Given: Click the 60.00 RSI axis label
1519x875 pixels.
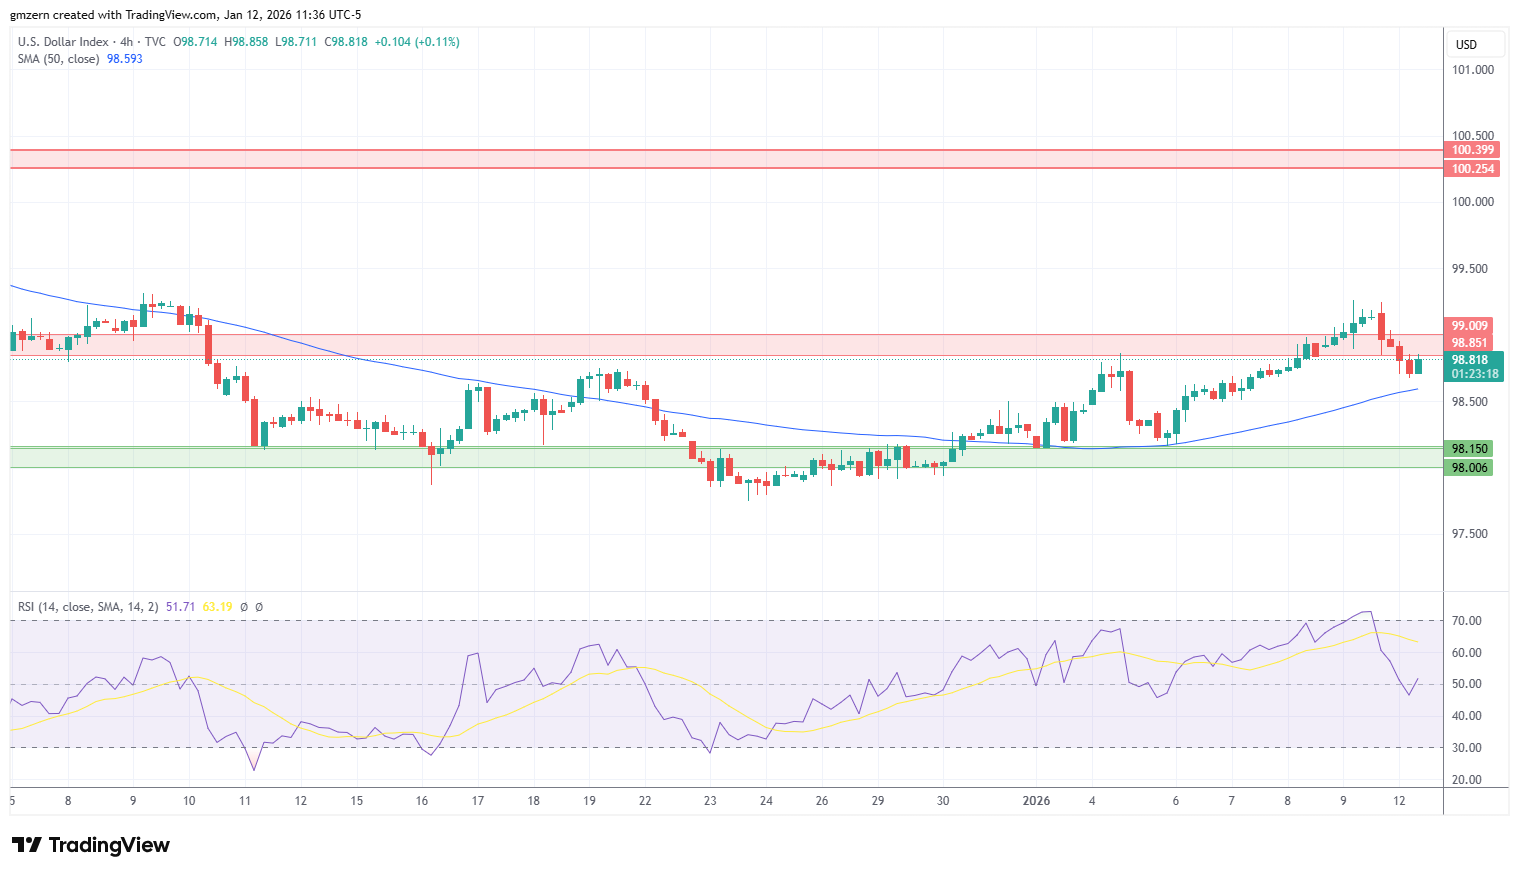Looking at the screenshot, I should pyautogui.click(x=1467, y=653).
